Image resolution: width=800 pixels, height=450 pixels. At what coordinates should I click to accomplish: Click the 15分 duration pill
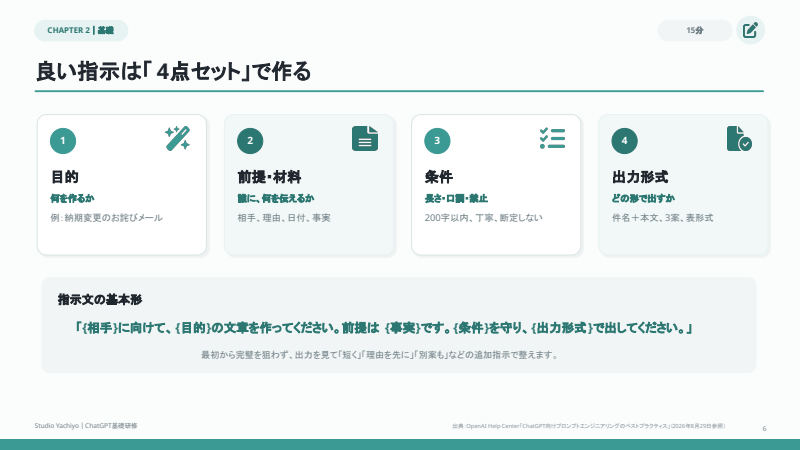[x=695, y=31]
